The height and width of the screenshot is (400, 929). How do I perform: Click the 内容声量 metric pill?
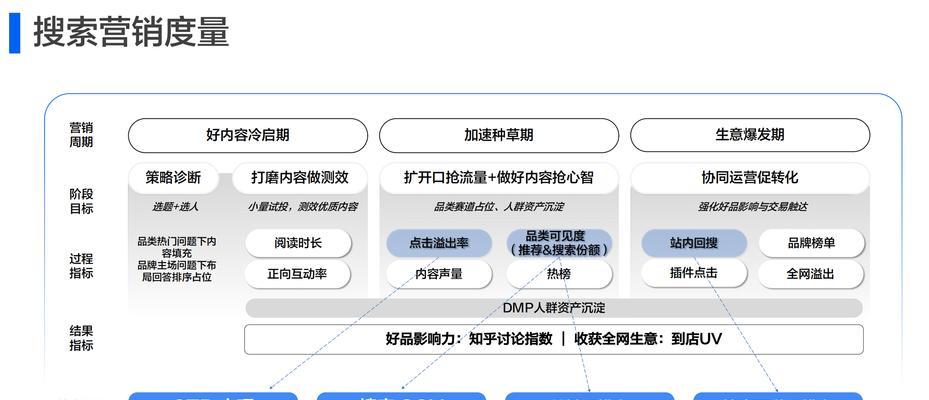point(439,273)
